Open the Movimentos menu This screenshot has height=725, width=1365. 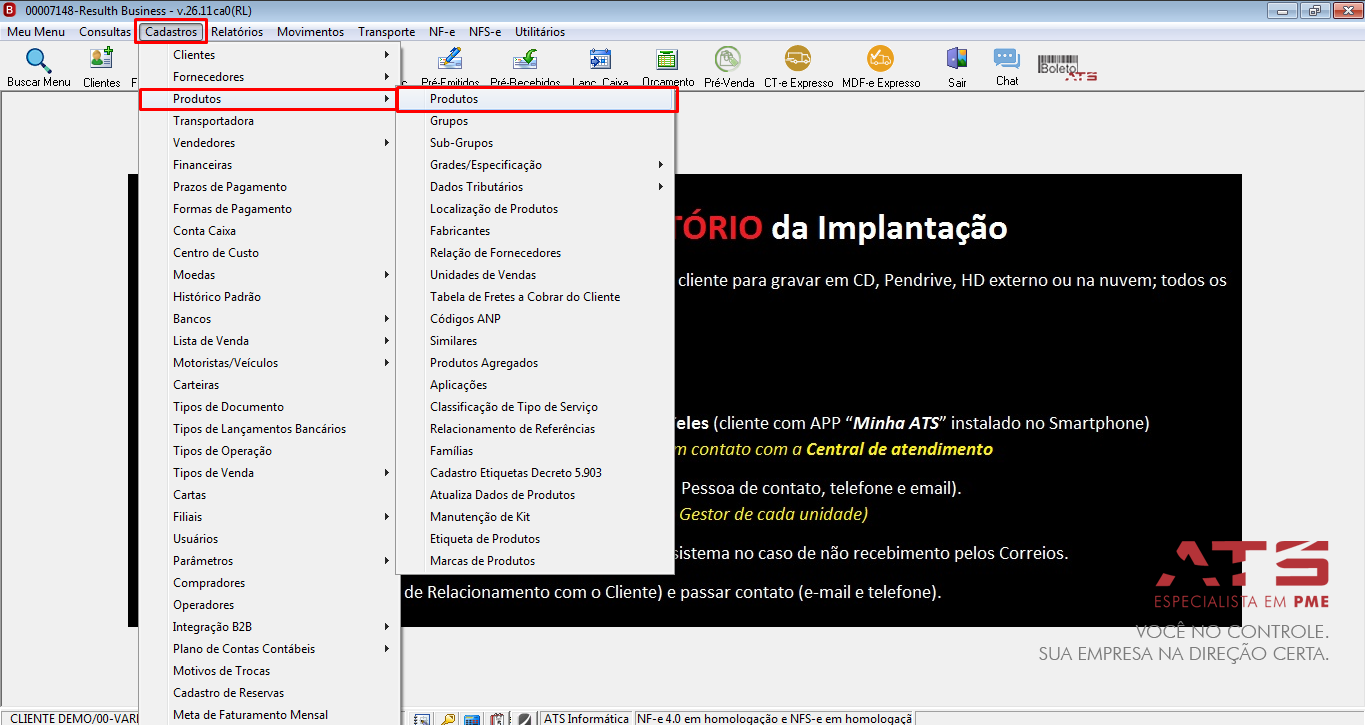coord(310,32)
